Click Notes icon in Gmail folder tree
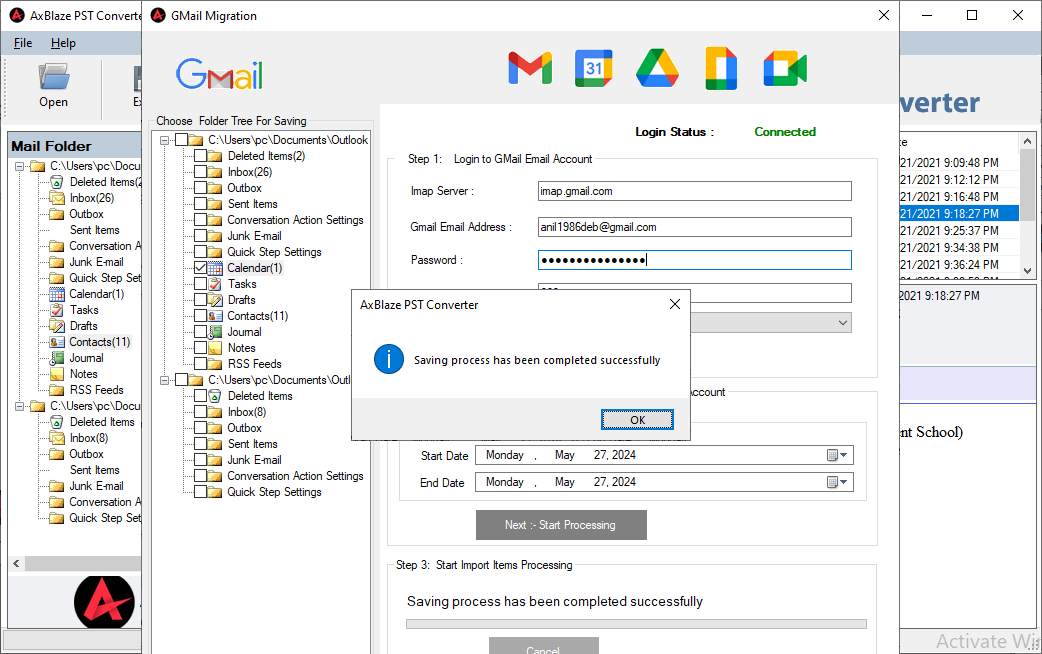The image size is (1042, 654). [x=215, y=348]
